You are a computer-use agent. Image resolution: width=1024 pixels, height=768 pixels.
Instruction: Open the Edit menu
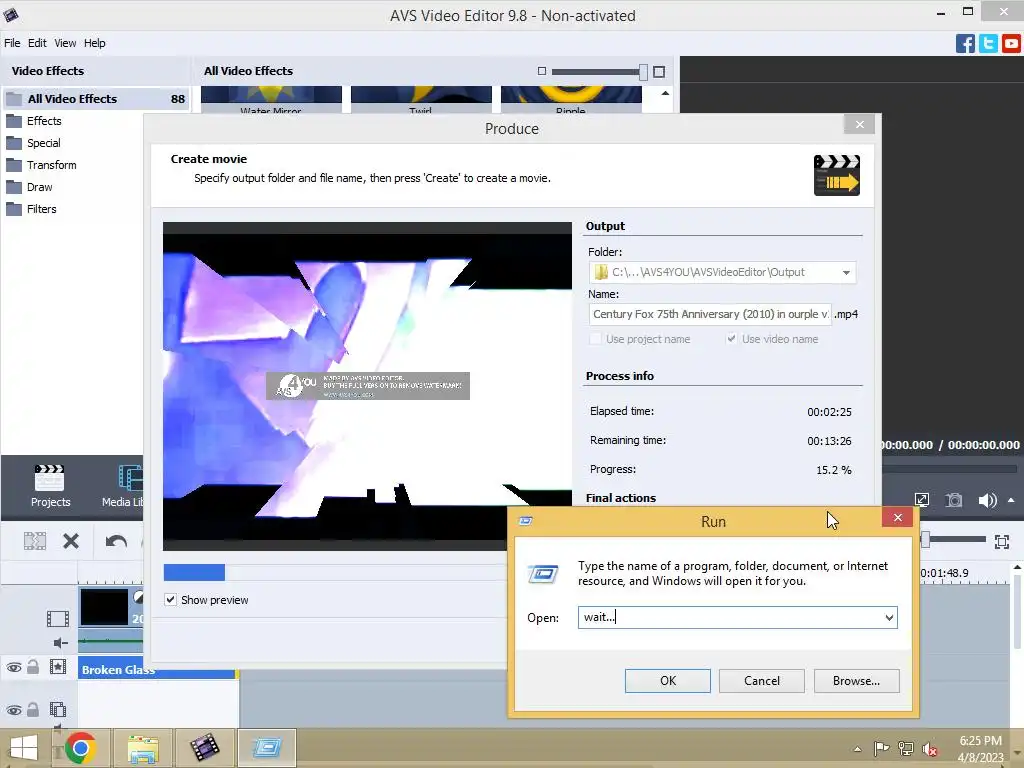[37, 43]
